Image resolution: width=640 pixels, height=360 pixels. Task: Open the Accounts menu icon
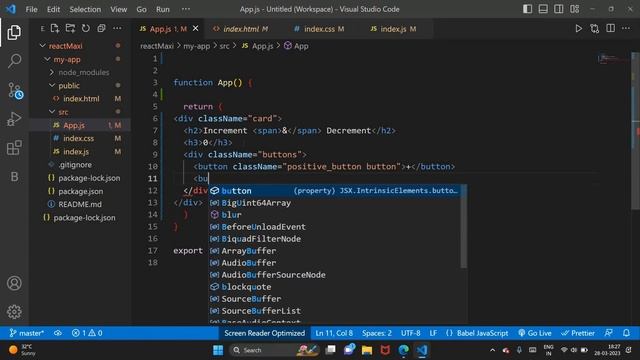click(x=14, y=283)
